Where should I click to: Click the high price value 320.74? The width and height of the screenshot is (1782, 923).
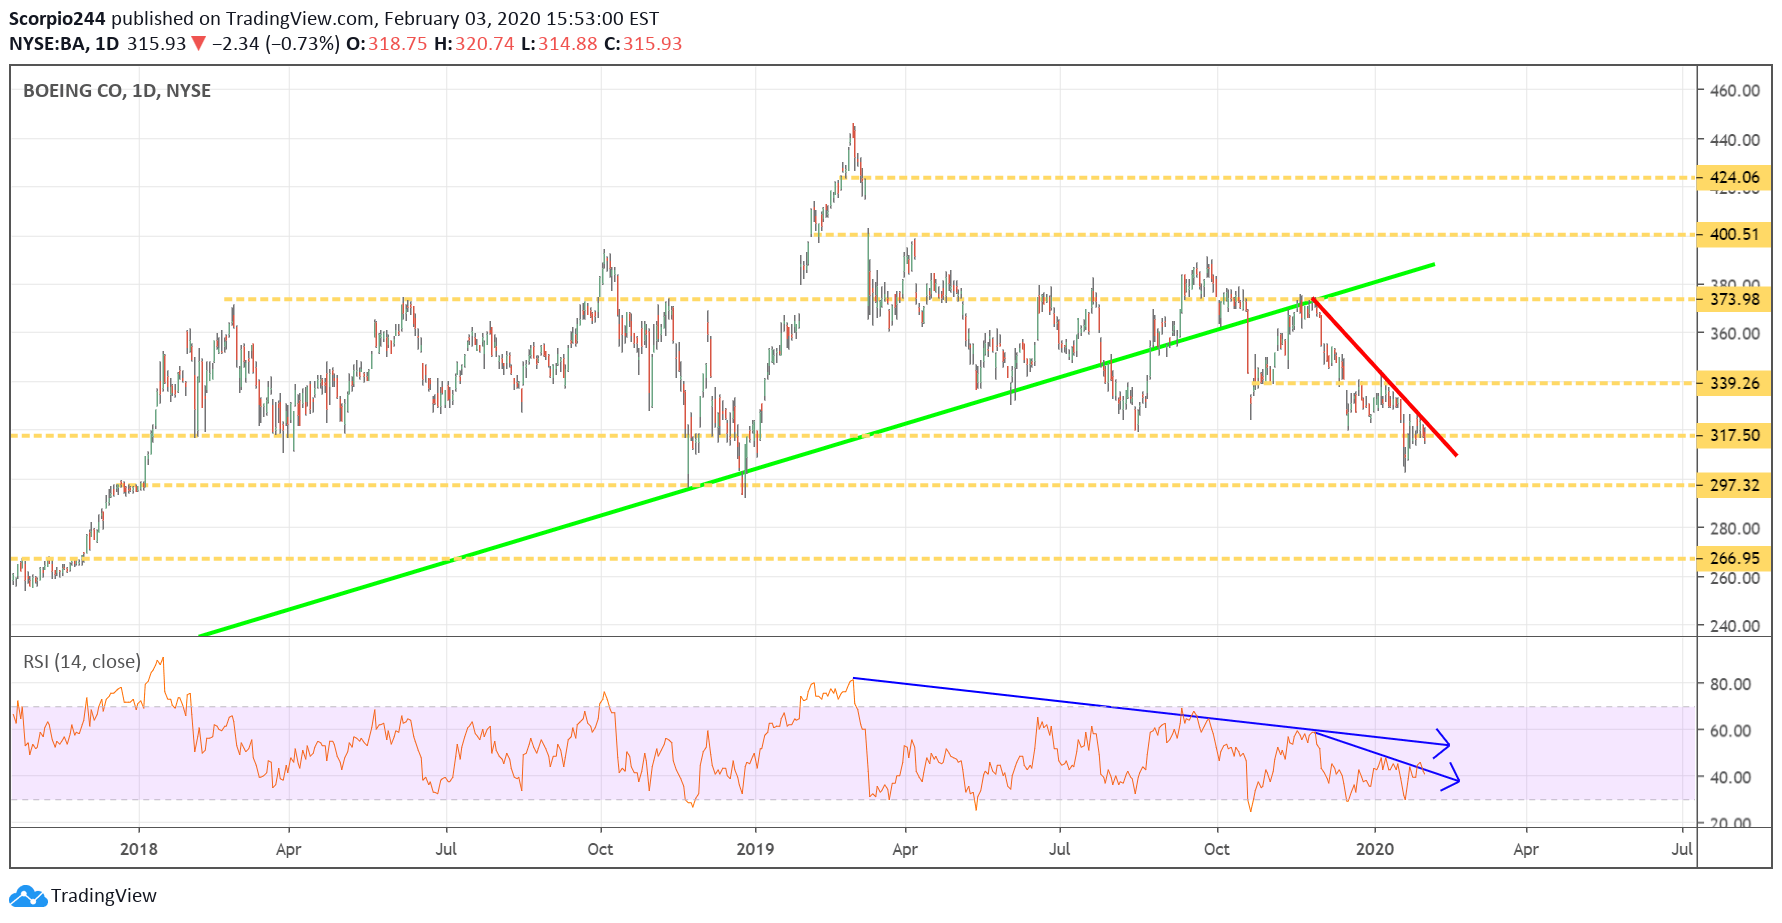tap(484, 44)
